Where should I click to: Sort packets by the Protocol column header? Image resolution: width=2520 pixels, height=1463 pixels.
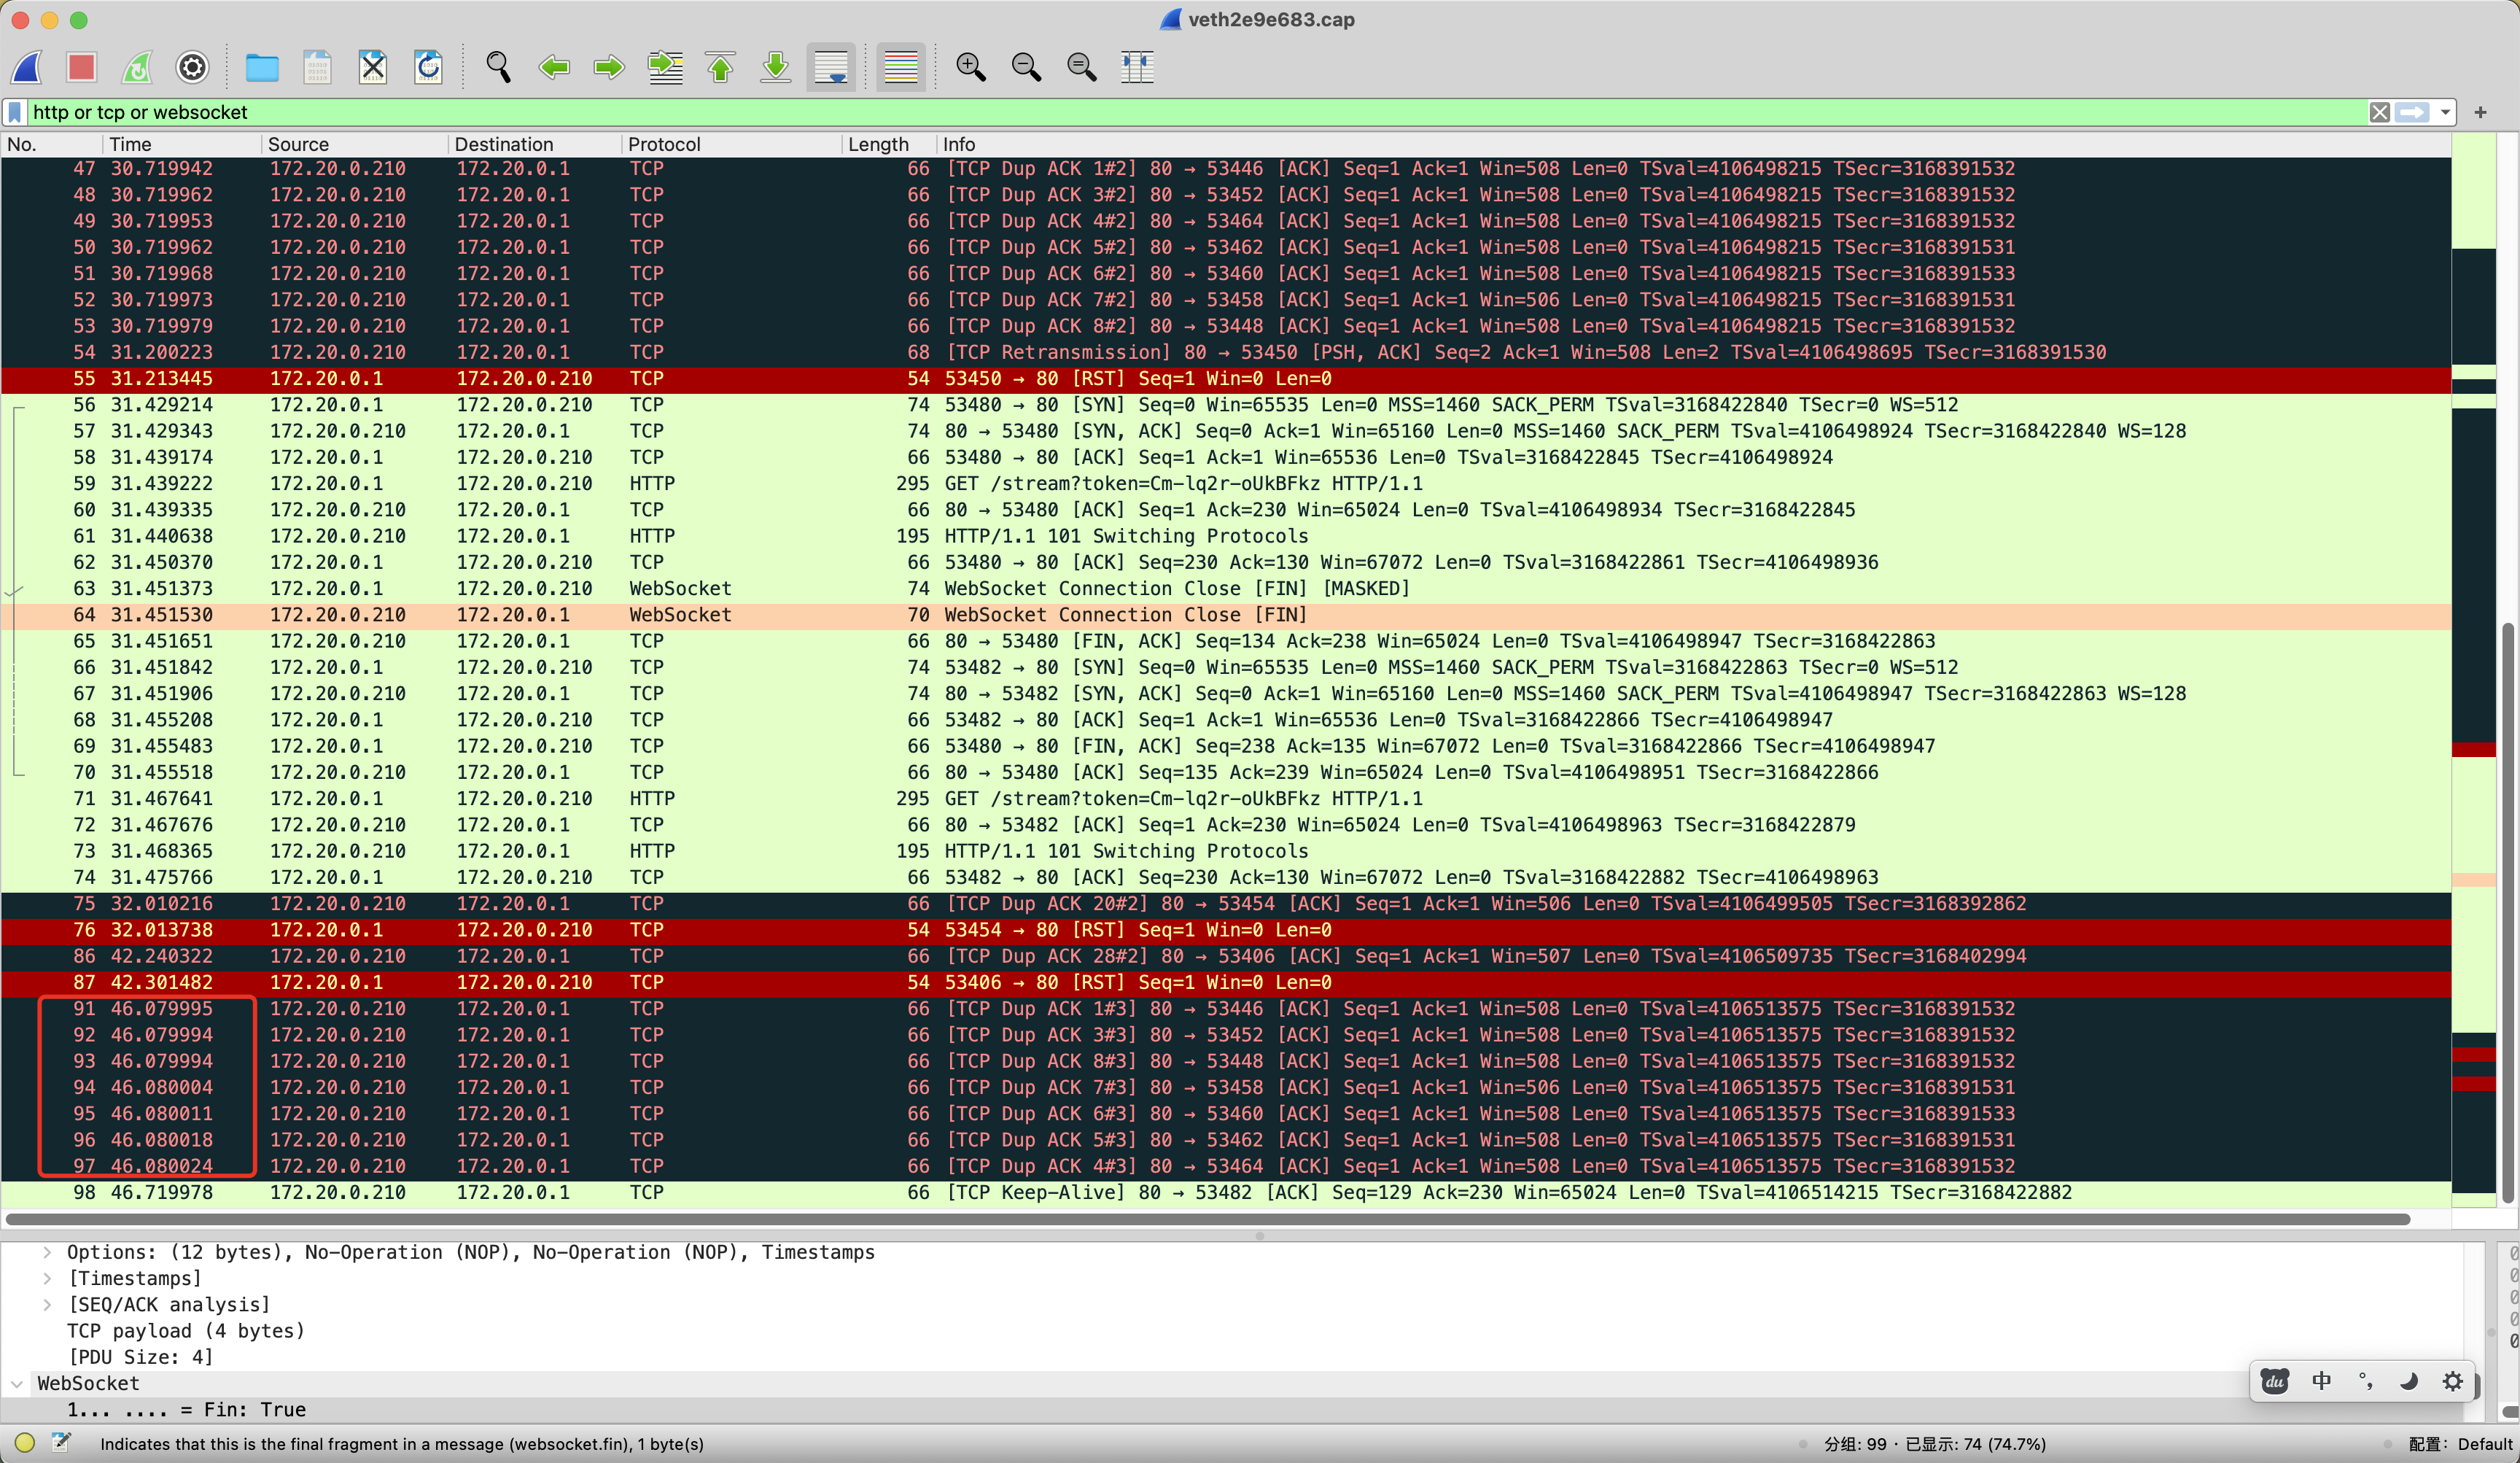point(664,144)
